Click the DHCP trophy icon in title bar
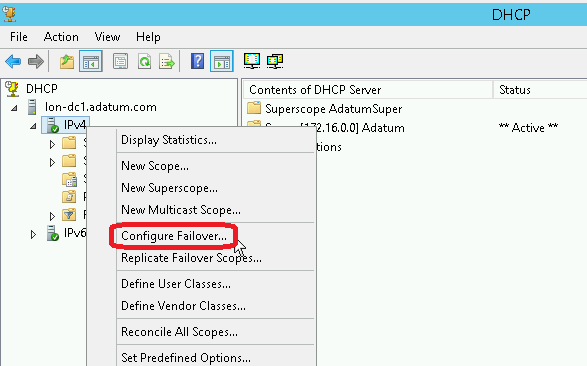Image resolution: width=587 pixels, height=366 pixels. [x=9, y=14]
